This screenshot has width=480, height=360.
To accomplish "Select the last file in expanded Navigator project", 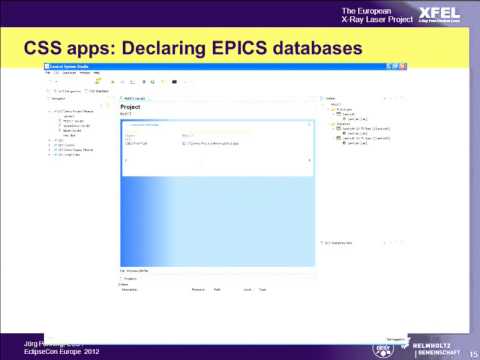I will [69, 135].
